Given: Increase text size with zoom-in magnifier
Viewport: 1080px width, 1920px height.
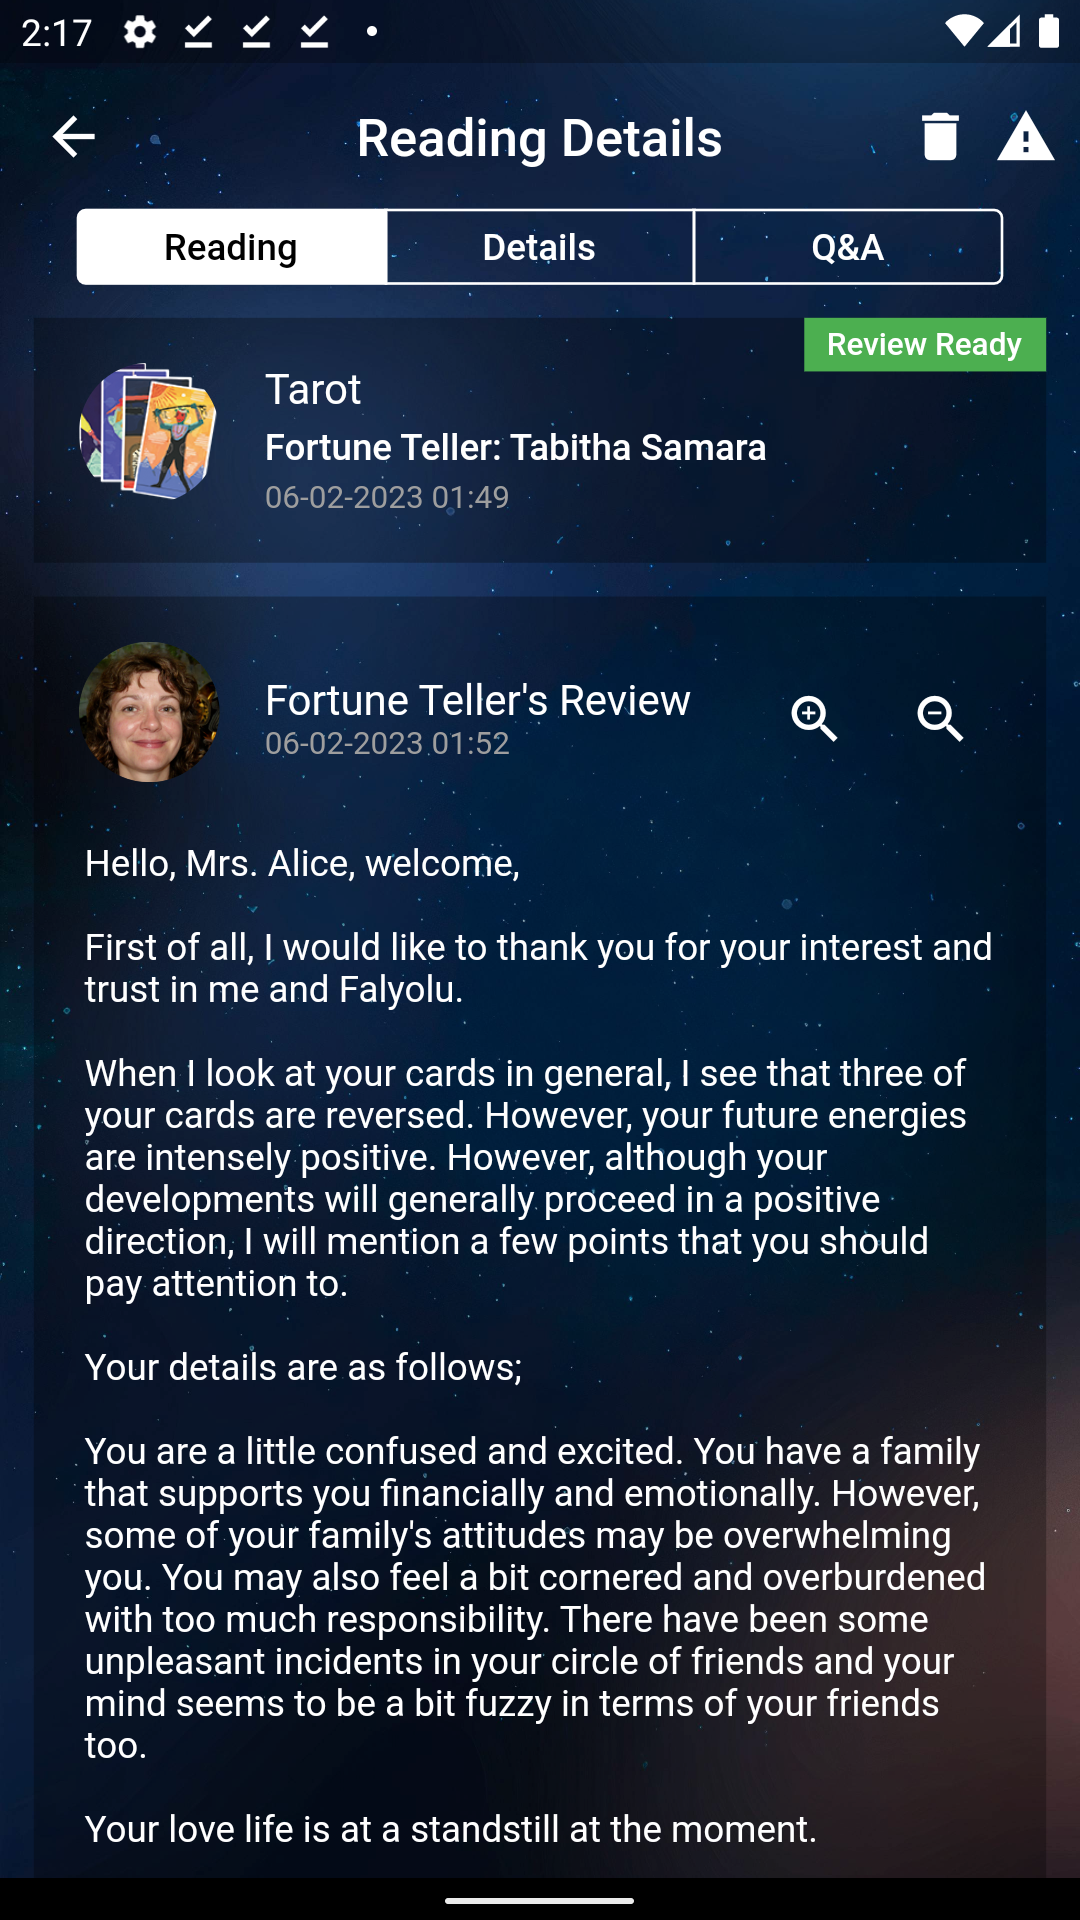Looking at the screenshot, I should [x=814, y=719].
